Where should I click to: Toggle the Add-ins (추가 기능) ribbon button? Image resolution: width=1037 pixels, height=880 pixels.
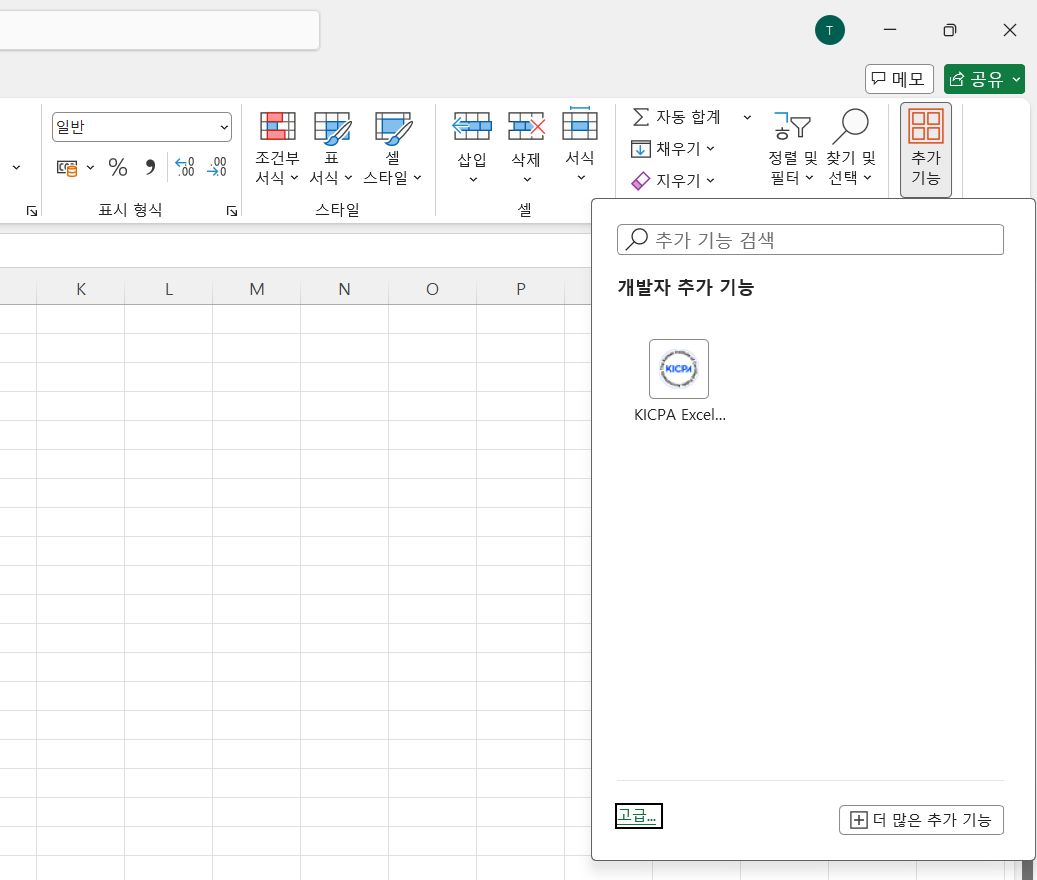[925, 149]
